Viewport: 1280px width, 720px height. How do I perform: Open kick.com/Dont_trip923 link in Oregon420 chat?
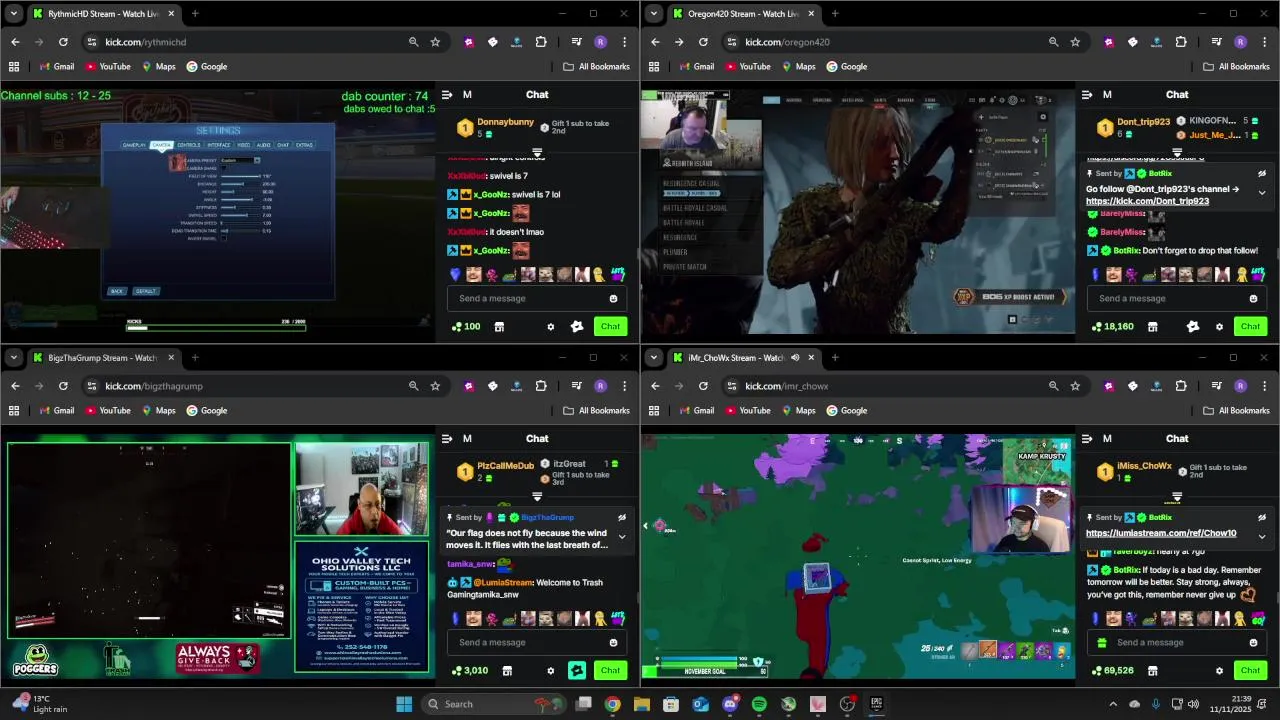click(1147, 201)
